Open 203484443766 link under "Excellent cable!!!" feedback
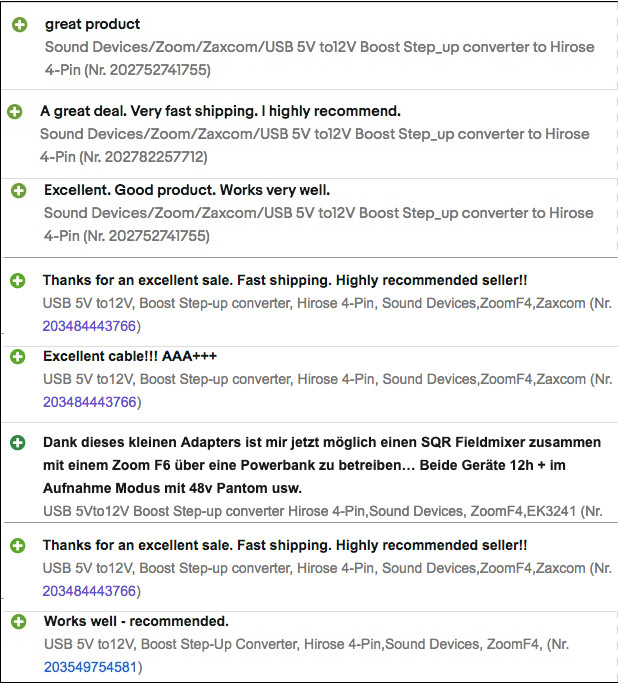 [88, 402]
